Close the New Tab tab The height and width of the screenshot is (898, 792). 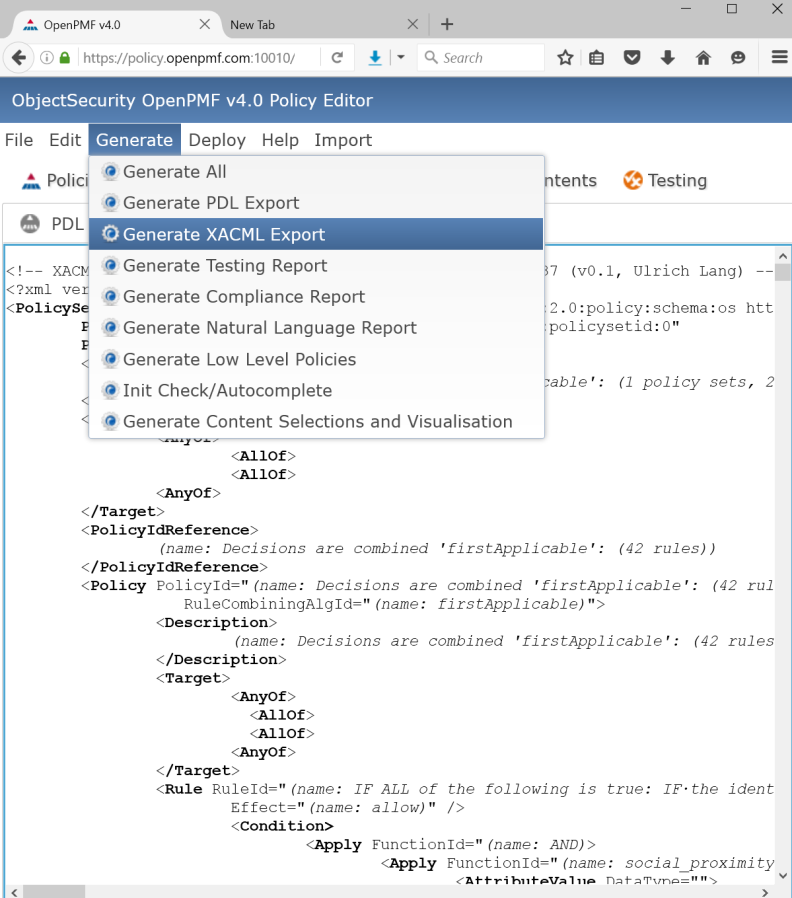coord(412,24)
